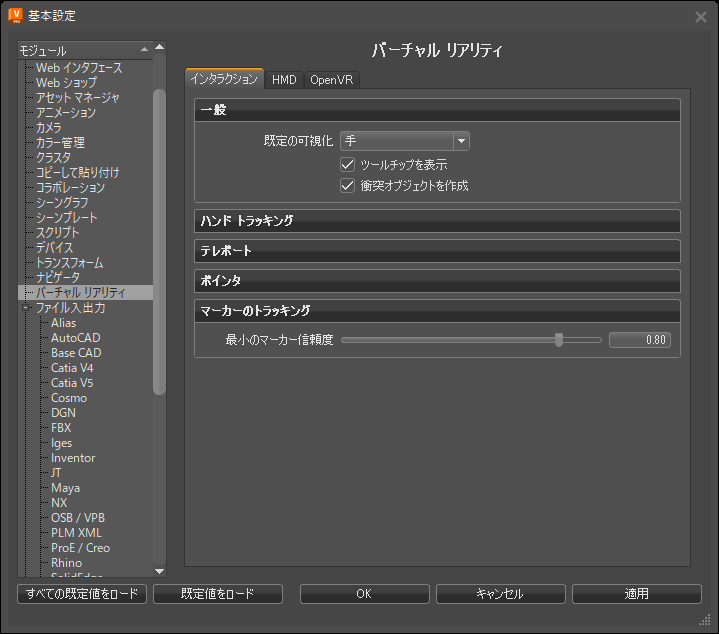719x634 pixels.
Task: Click the 最小のマーカー信頼度 slider handle
Action: [559, 340]
